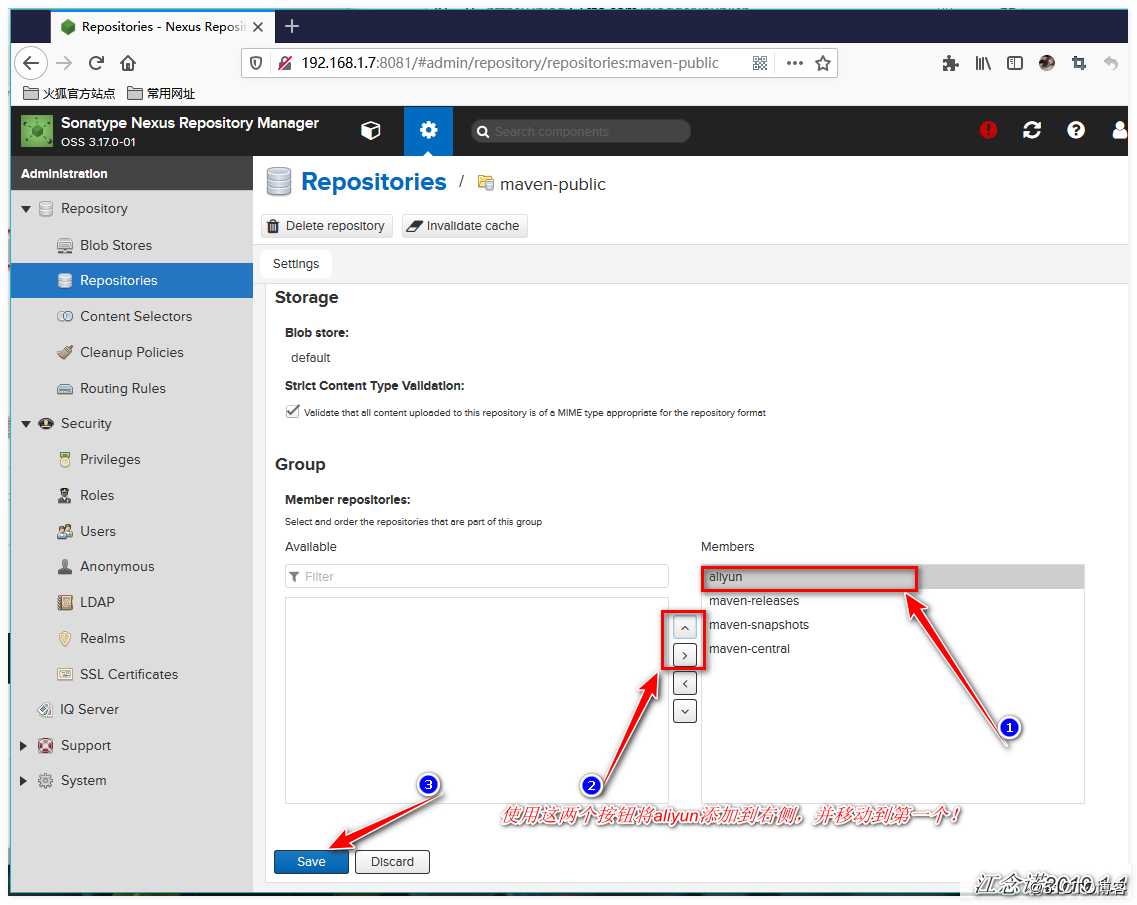Select Repositories in the sidebar

tap(132, 281)
